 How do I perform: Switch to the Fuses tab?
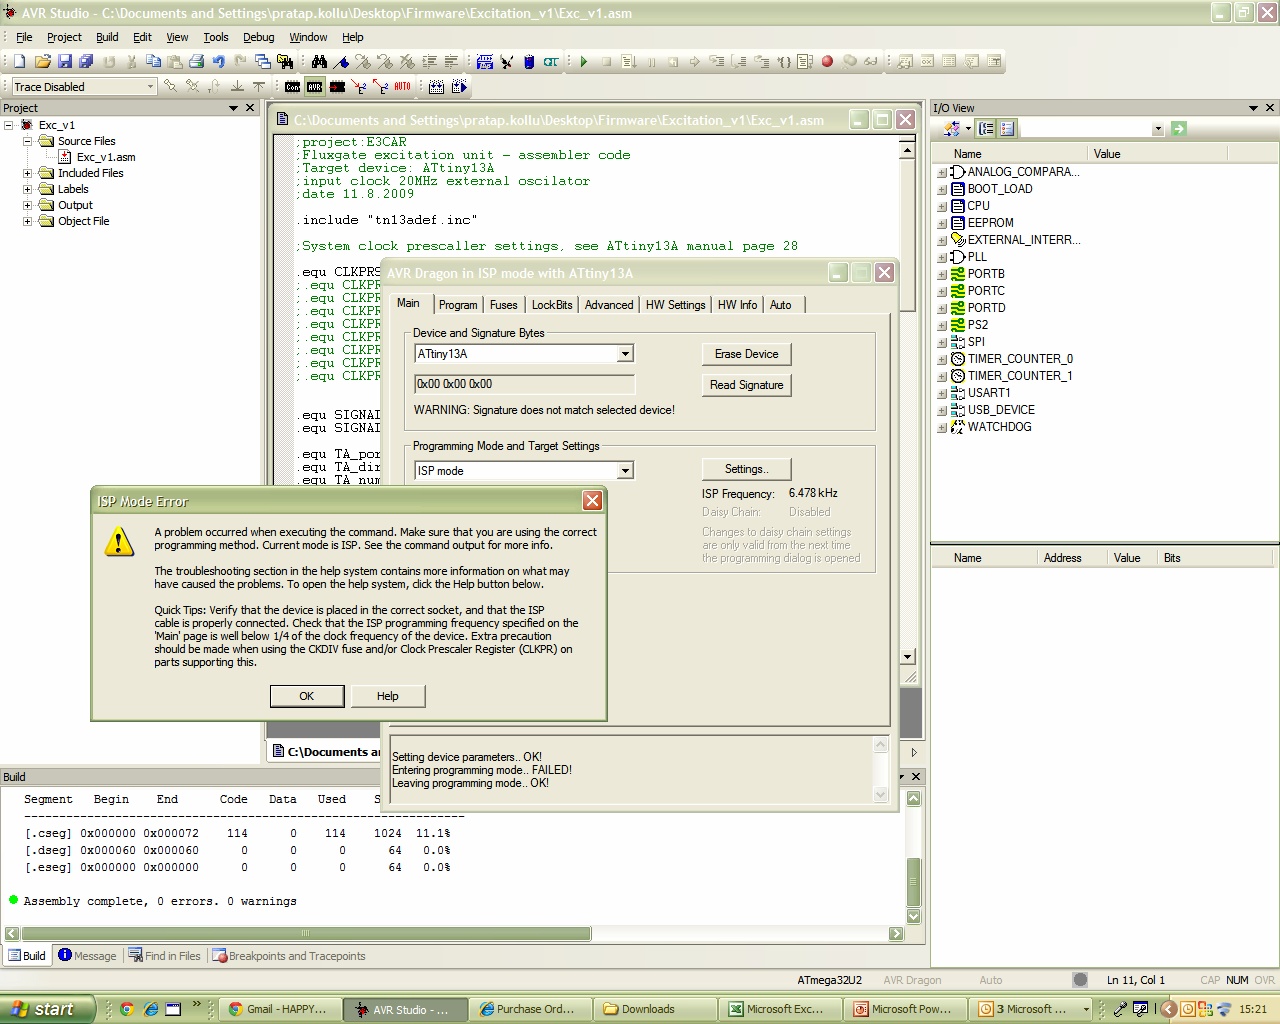point(504,305)
